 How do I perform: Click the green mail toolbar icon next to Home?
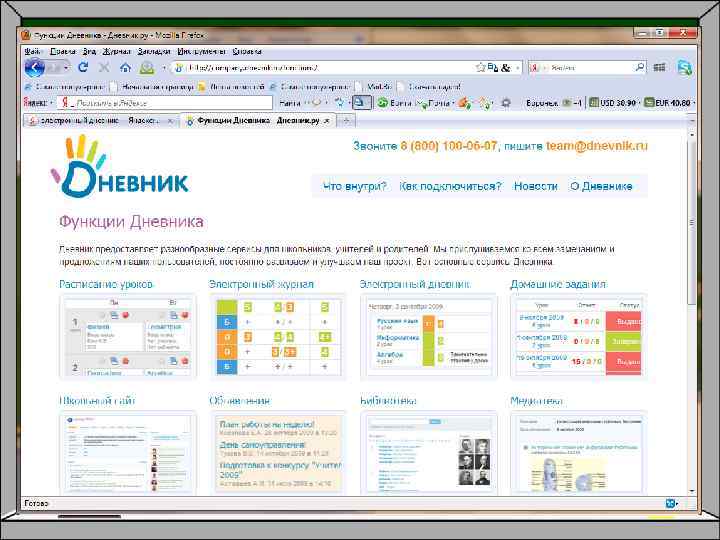[x=147, y=68]
